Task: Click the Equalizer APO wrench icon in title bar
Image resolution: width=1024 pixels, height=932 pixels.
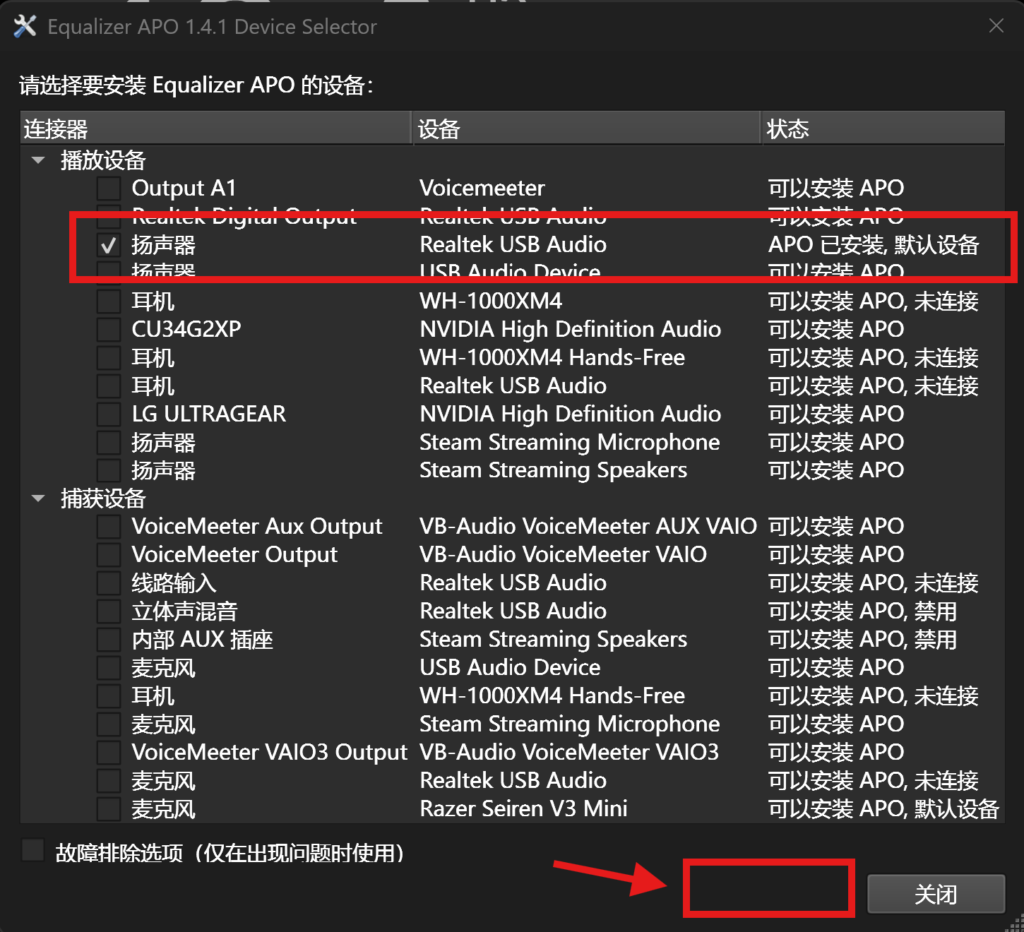Action: 25,26
